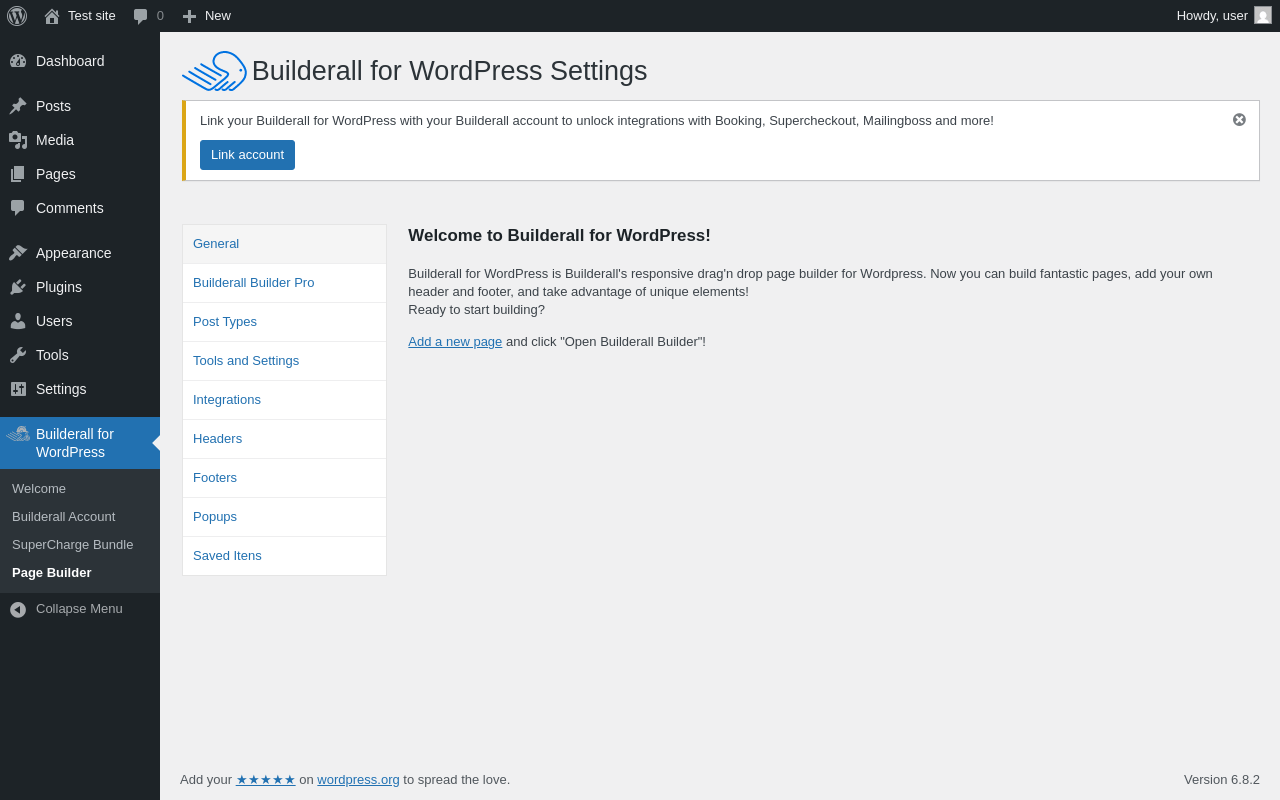1280x800 pixels.
Task: Click the Posts pin icon
Action: pyautogui.click(x=18, y=106)
